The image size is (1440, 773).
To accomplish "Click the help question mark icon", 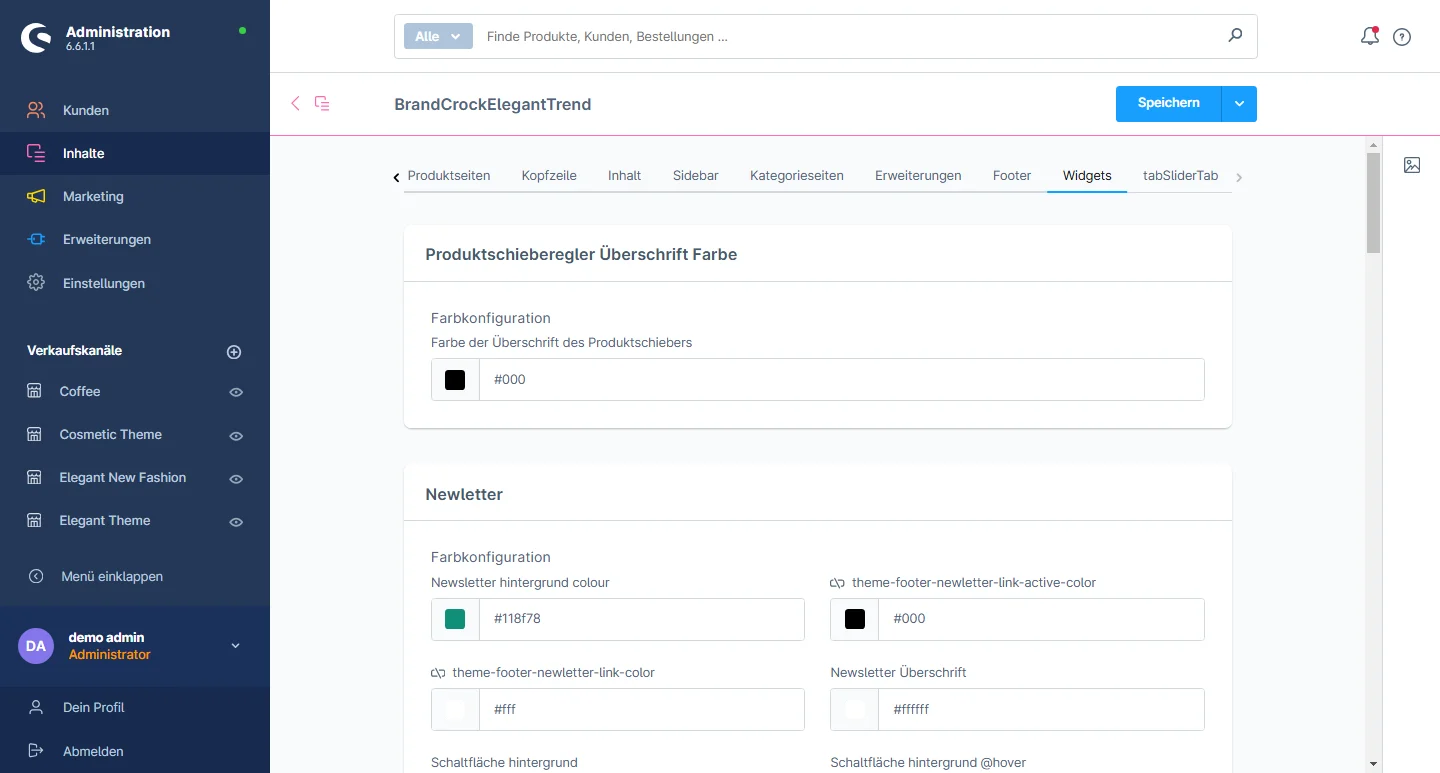I will point(1402,37).
